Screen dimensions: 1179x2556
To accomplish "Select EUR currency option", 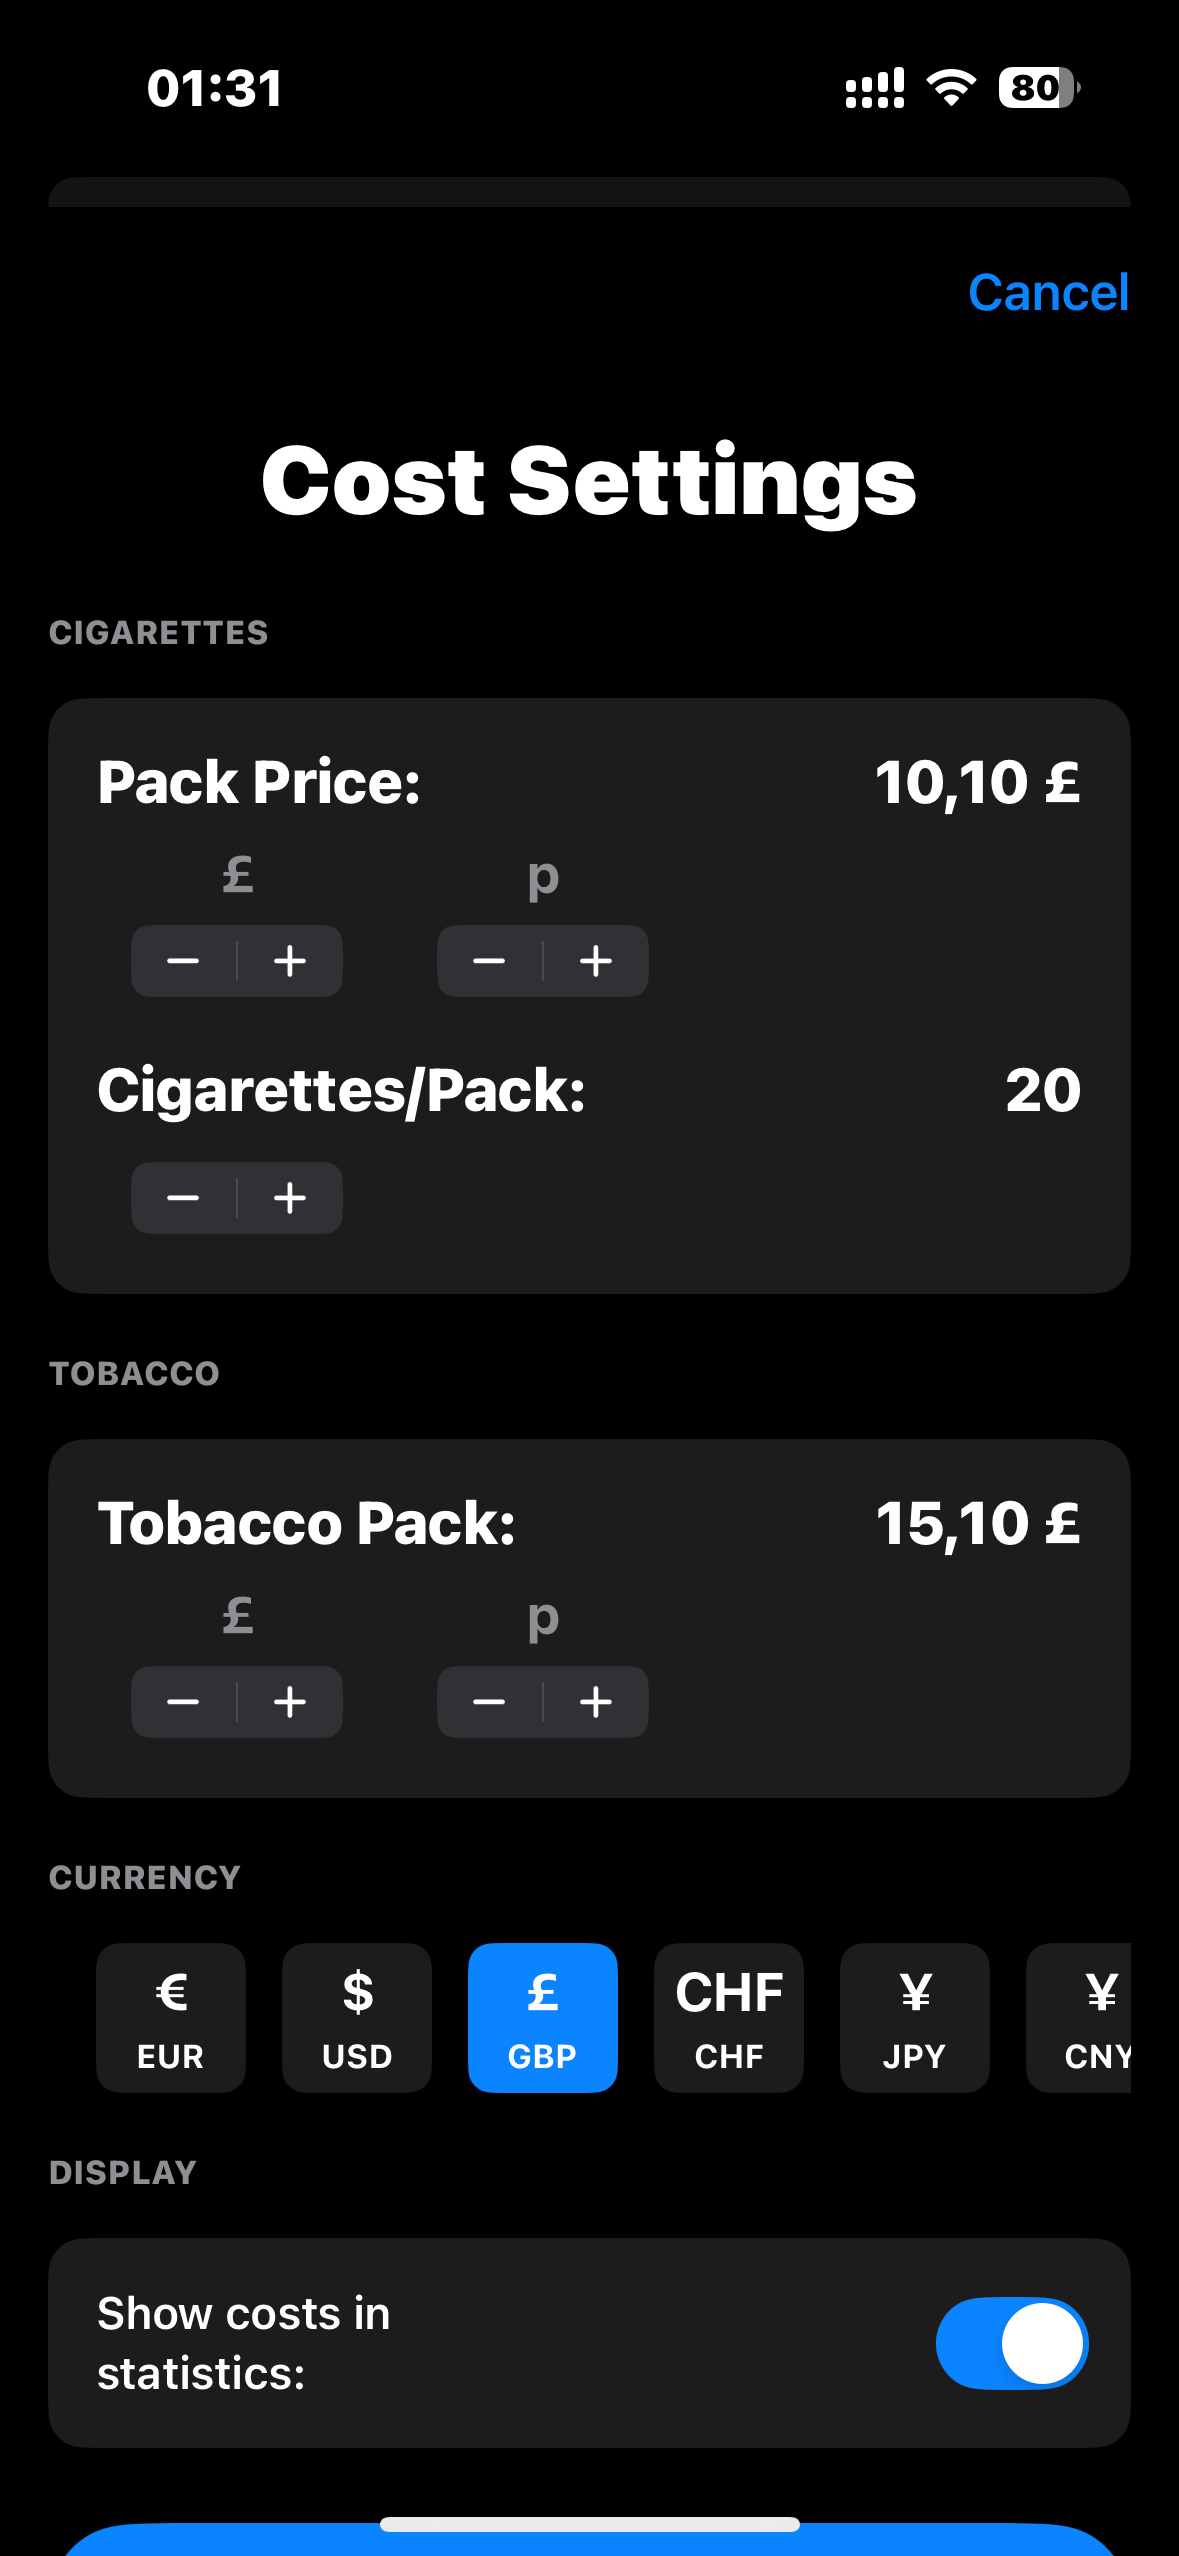I will [171, 2017].
